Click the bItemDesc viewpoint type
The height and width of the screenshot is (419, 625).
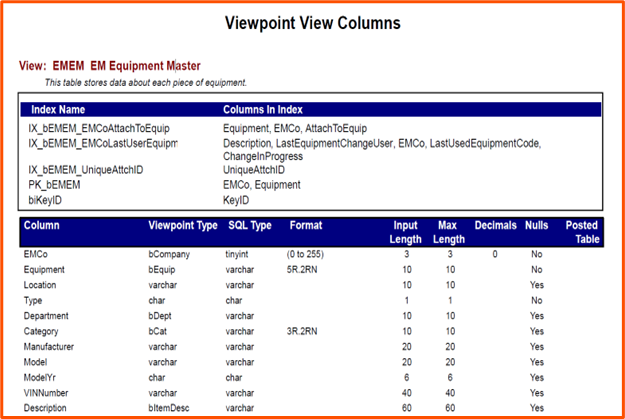(x=169, y=408)
